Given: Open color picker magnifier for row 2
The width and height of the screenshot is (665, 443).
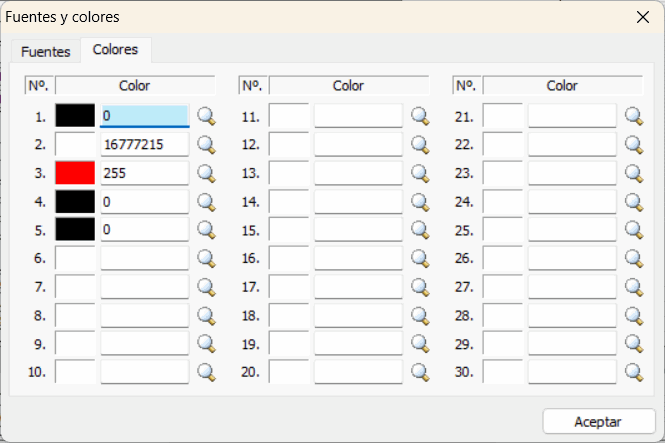Looking at the screenshot, I should pyautogui.click(x=207, y=145).
